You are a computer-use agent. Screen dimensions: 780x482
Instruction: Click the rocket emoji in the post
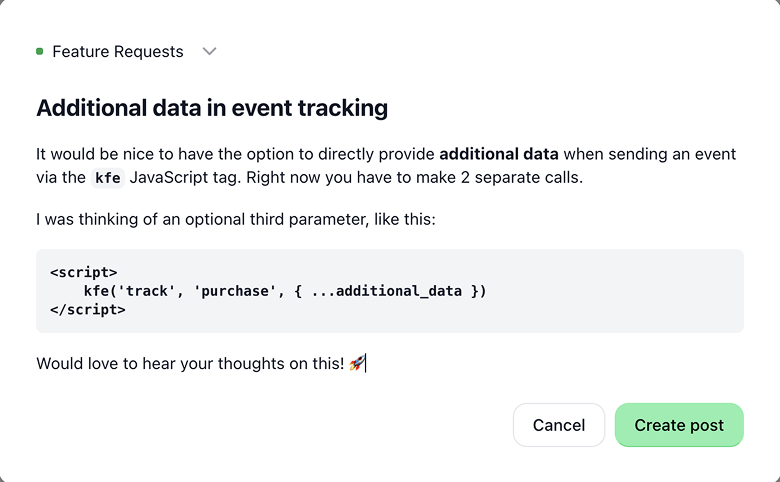357,363
